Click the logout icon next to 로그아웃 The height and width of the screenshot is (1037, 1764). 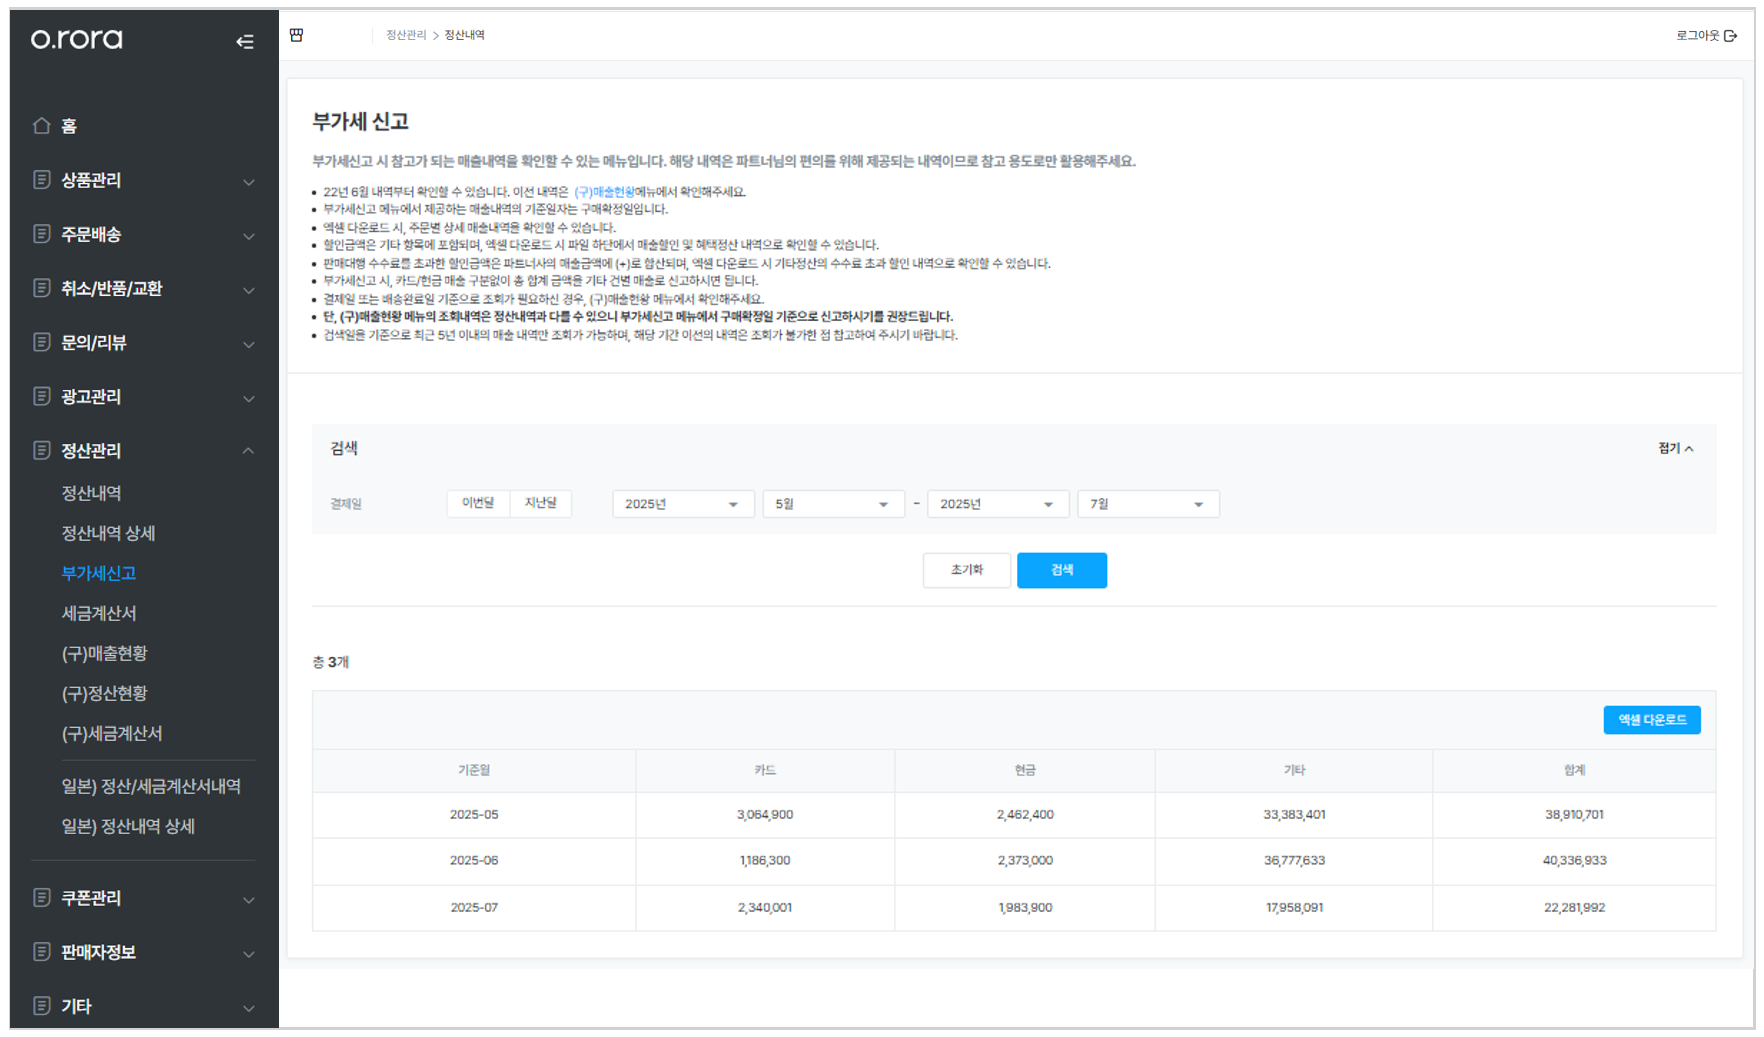[x=1731, y=35]
